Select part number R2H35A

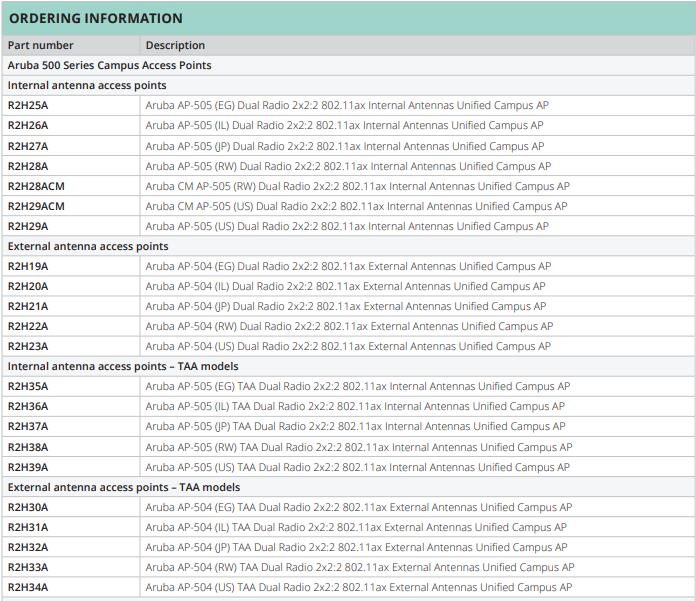click(28, 387)
